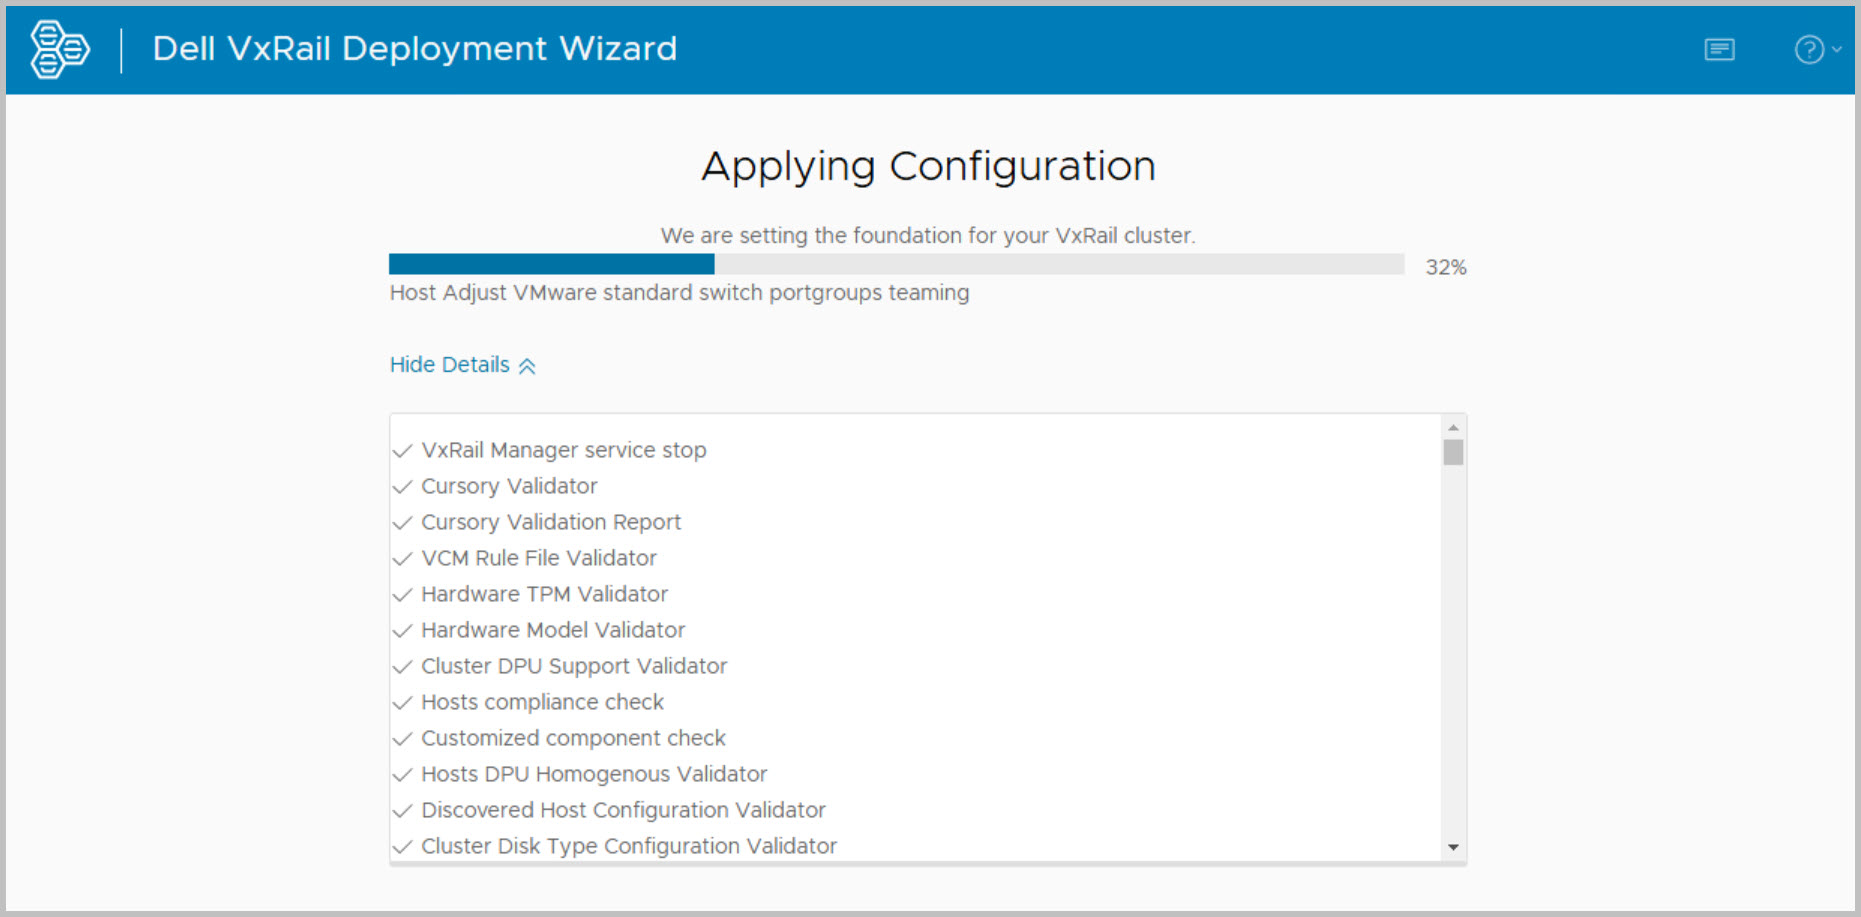Open the help question mark menu

(x=1808, y=49)
